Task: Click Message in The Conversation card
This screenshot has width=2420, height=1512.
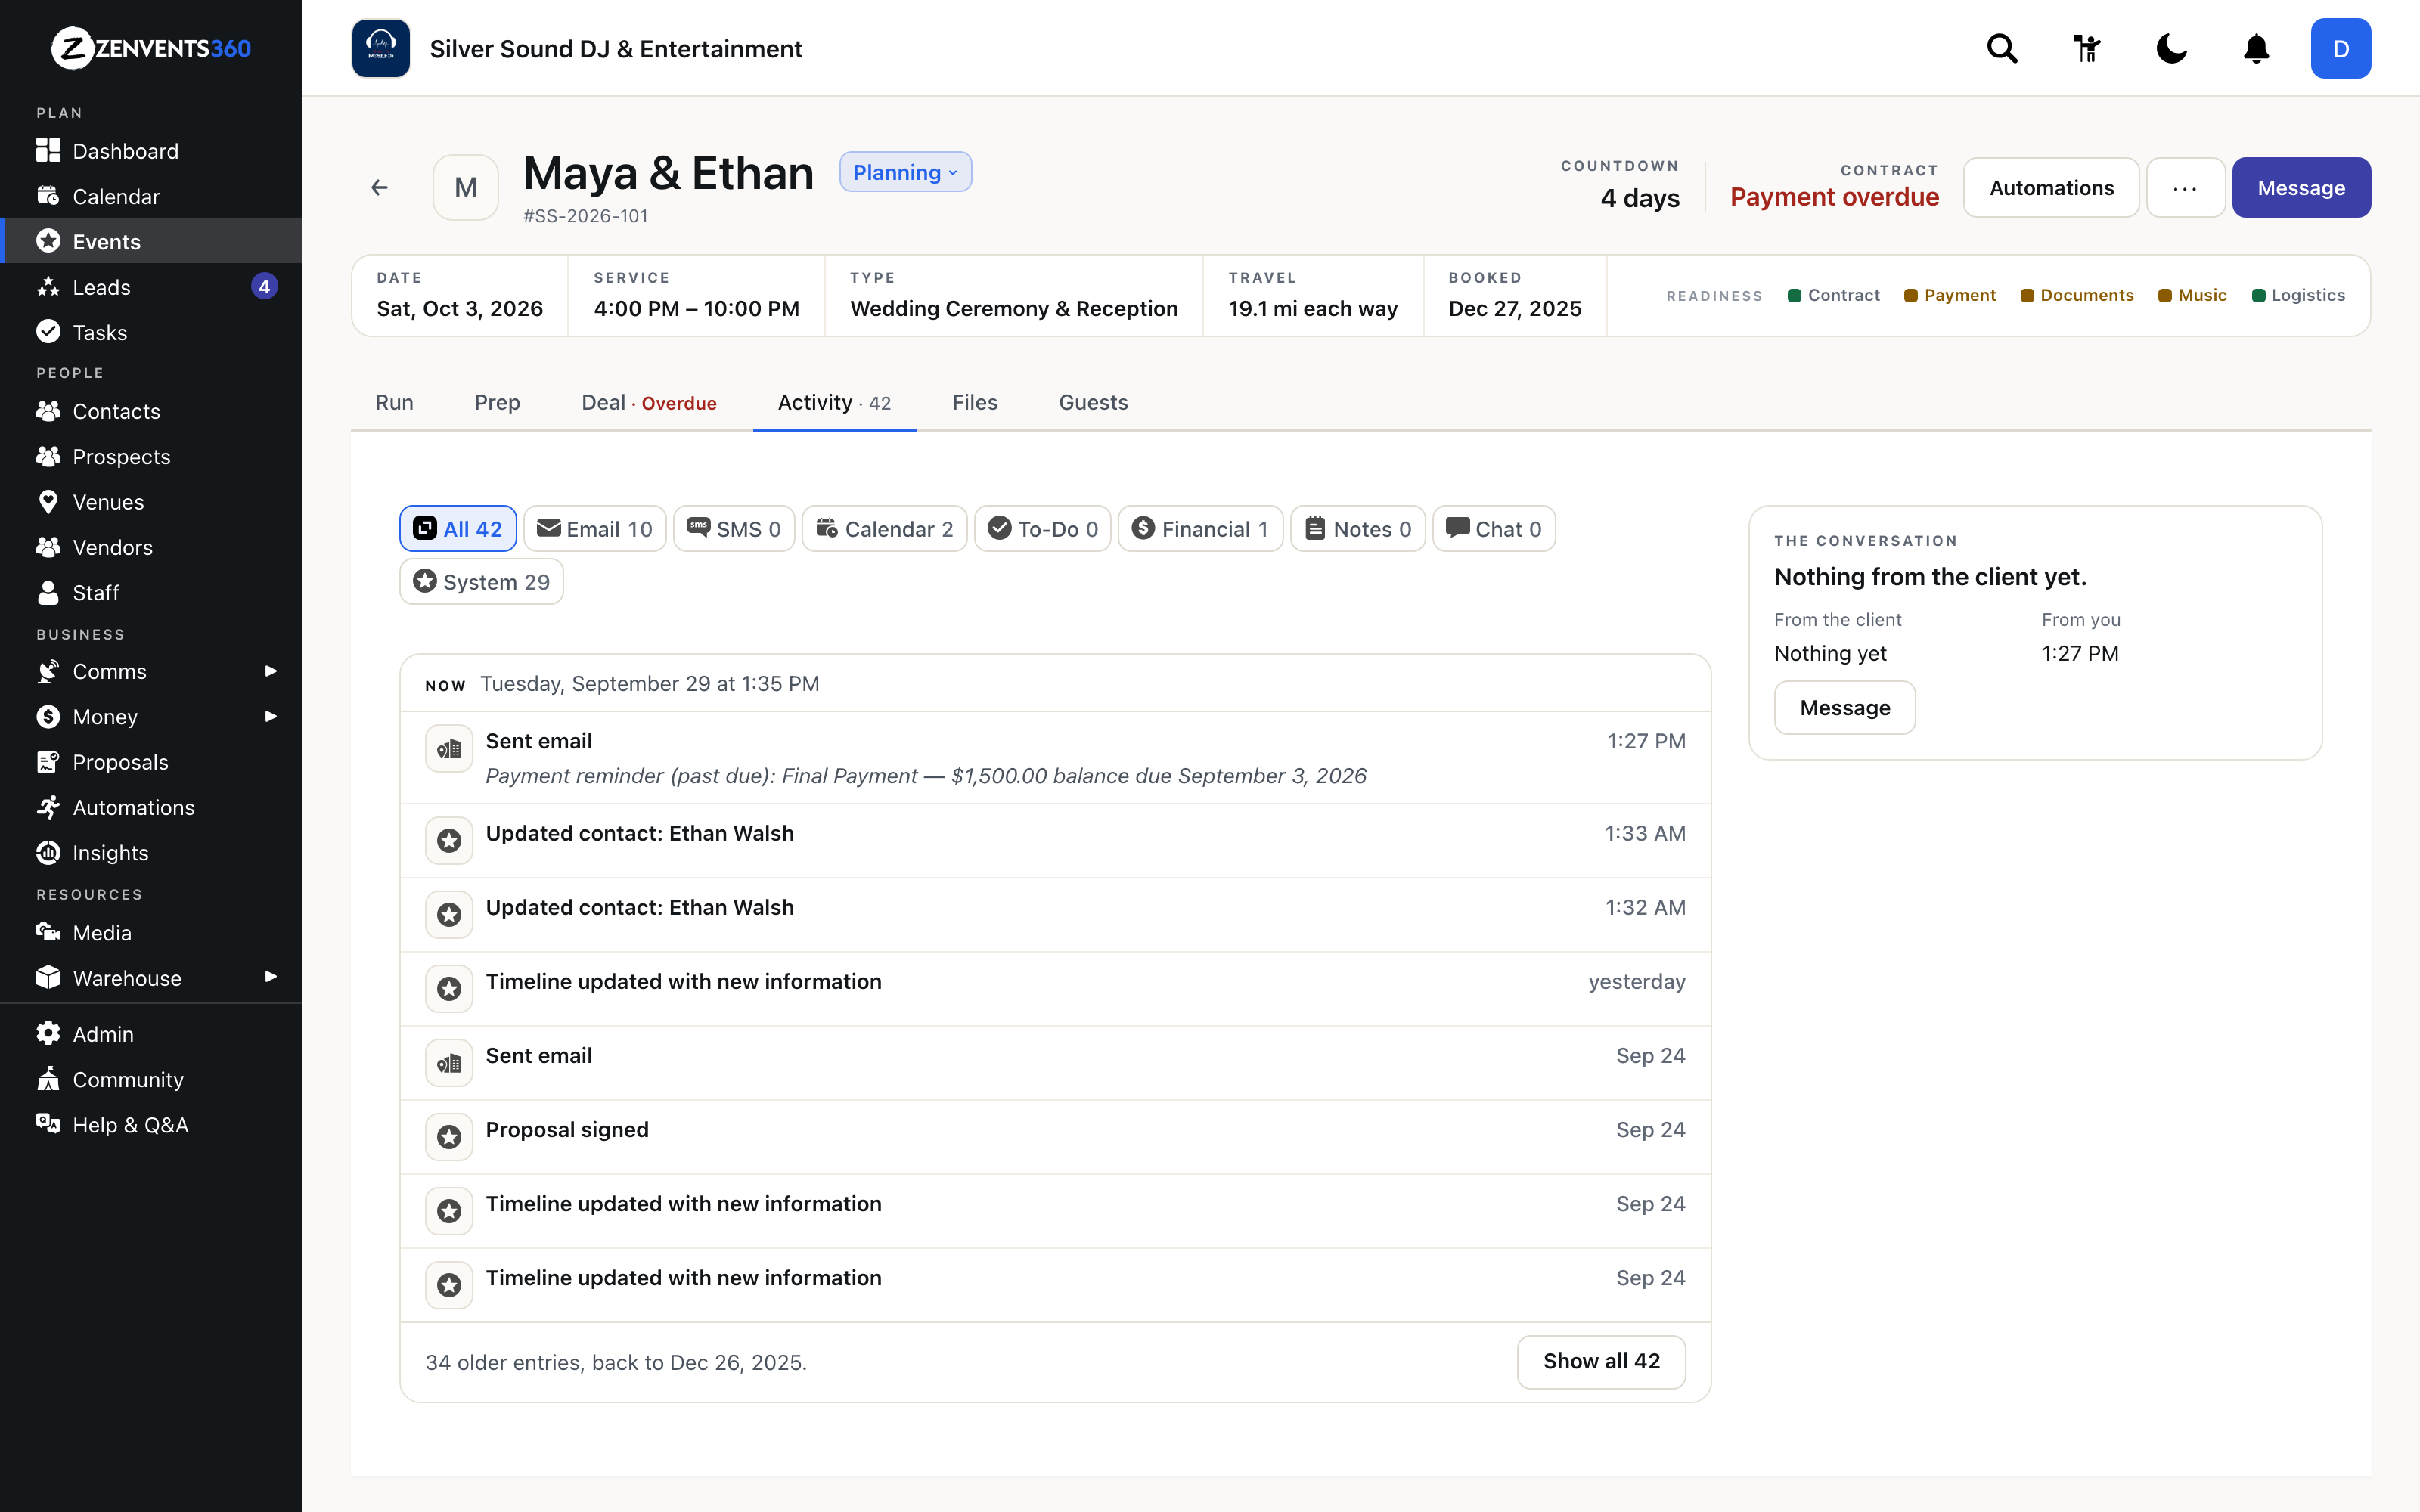Action: pos(1845,708)
